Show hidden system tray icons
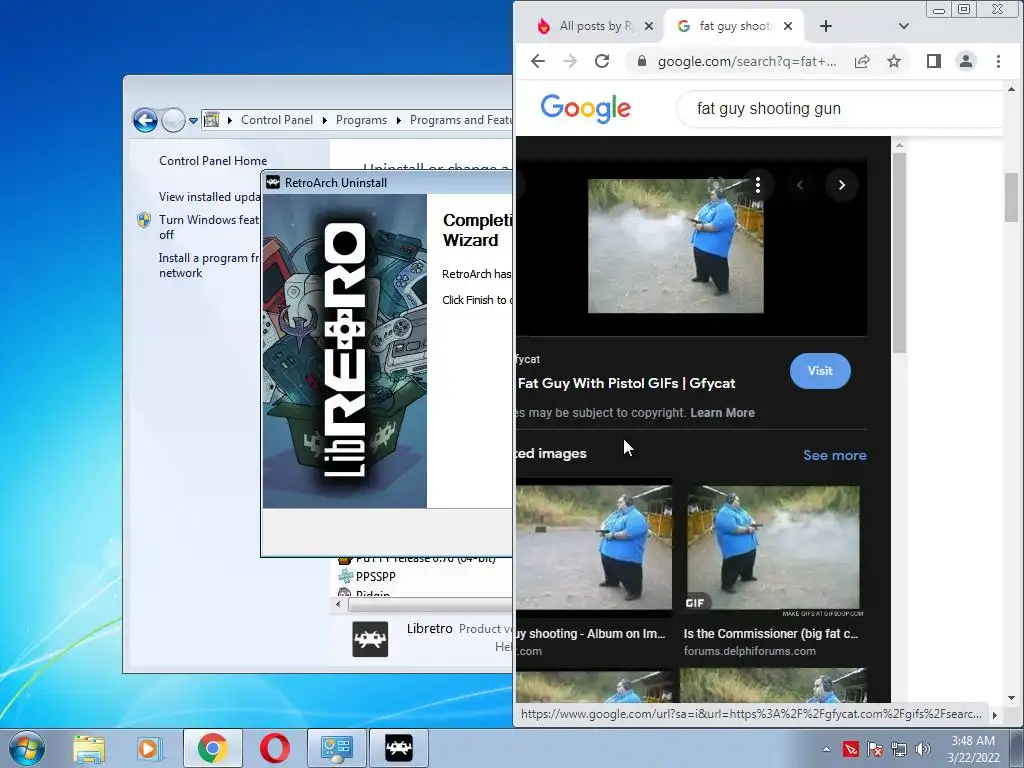 pyautogui.click(x=826, y=749)
